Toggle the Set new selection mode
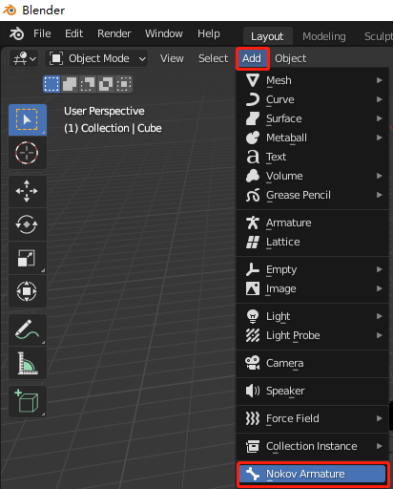Image resolution: width=394 pixels, height=489 pixels. 52,84
